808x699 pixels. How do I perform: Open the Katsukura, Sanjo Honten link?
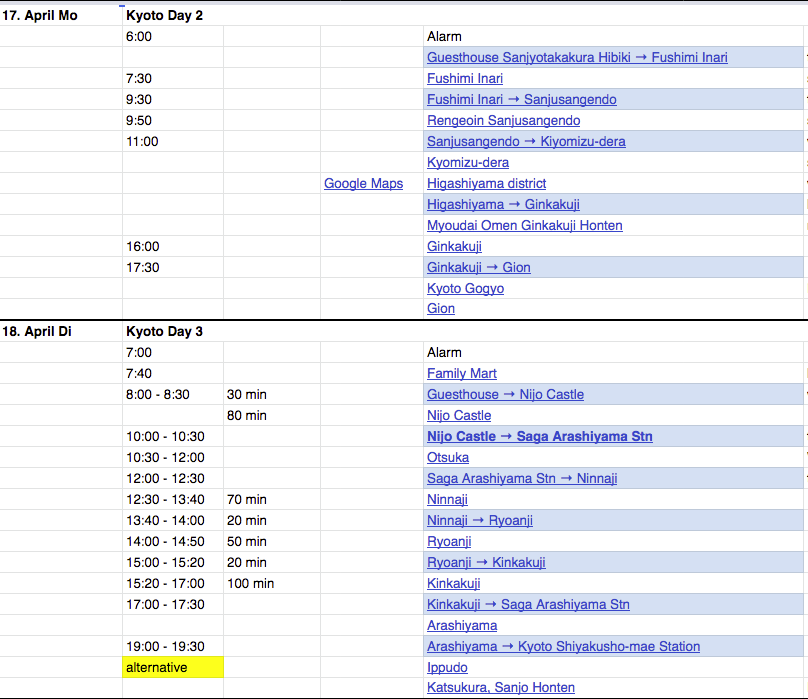500,688
